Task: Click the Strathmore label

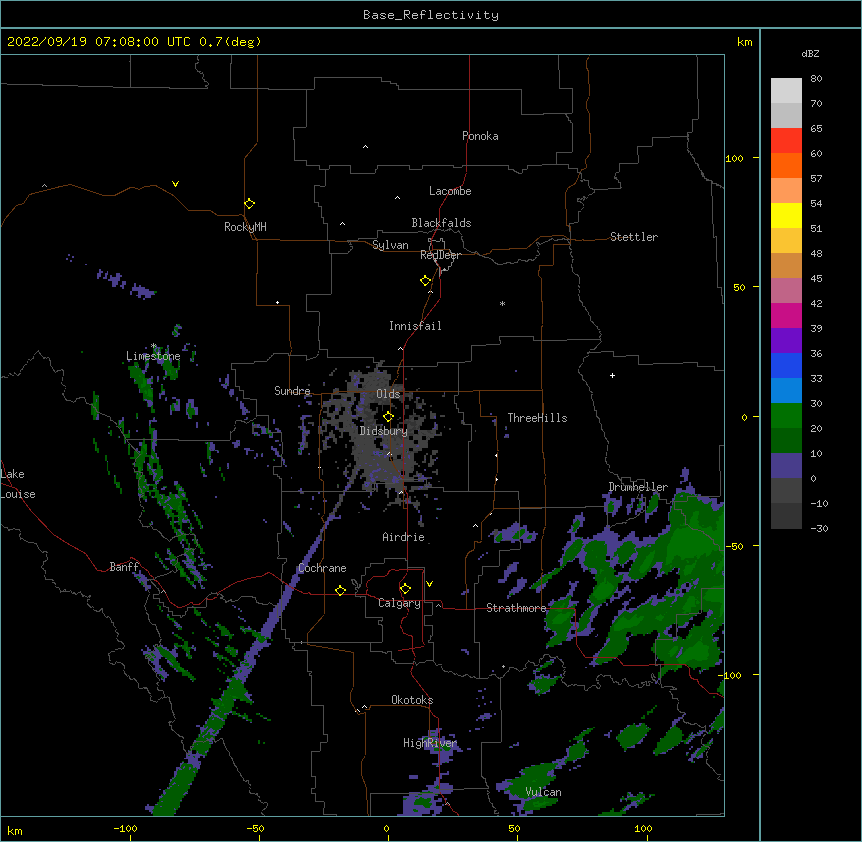Action: click(x=516, y=608)
